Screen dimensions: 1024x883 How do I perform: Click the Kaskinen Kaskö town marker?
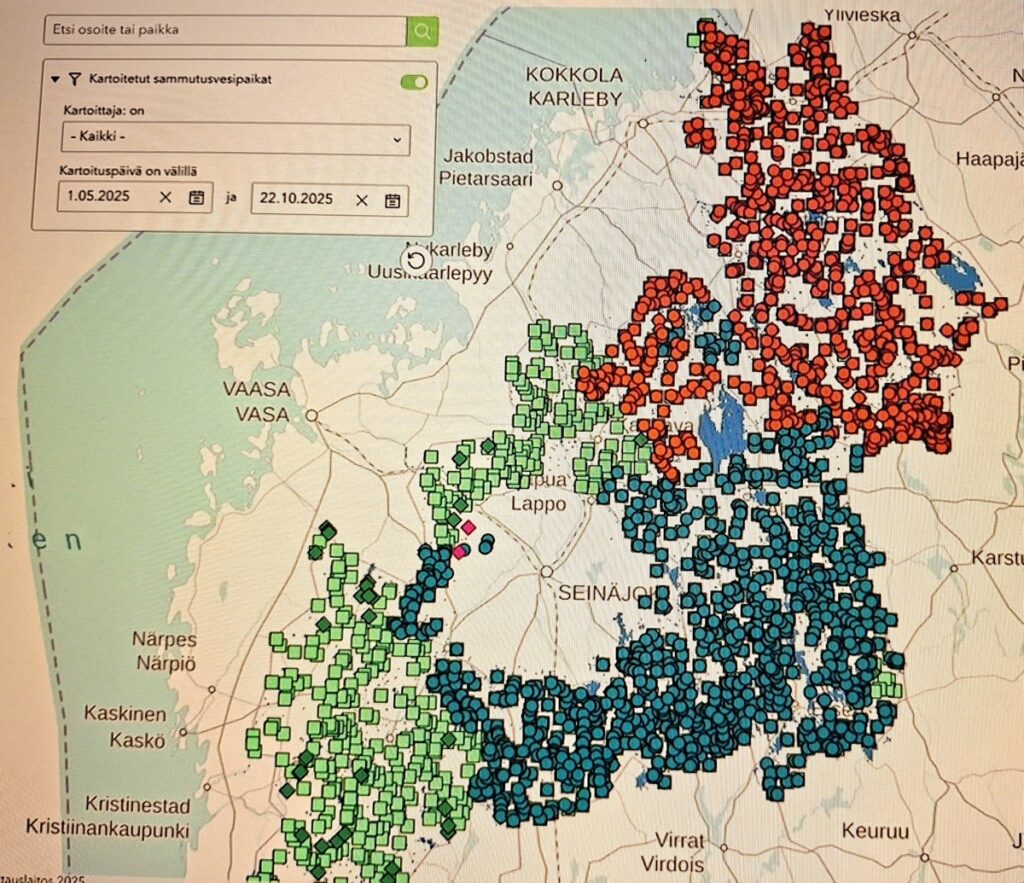[184, 732]
